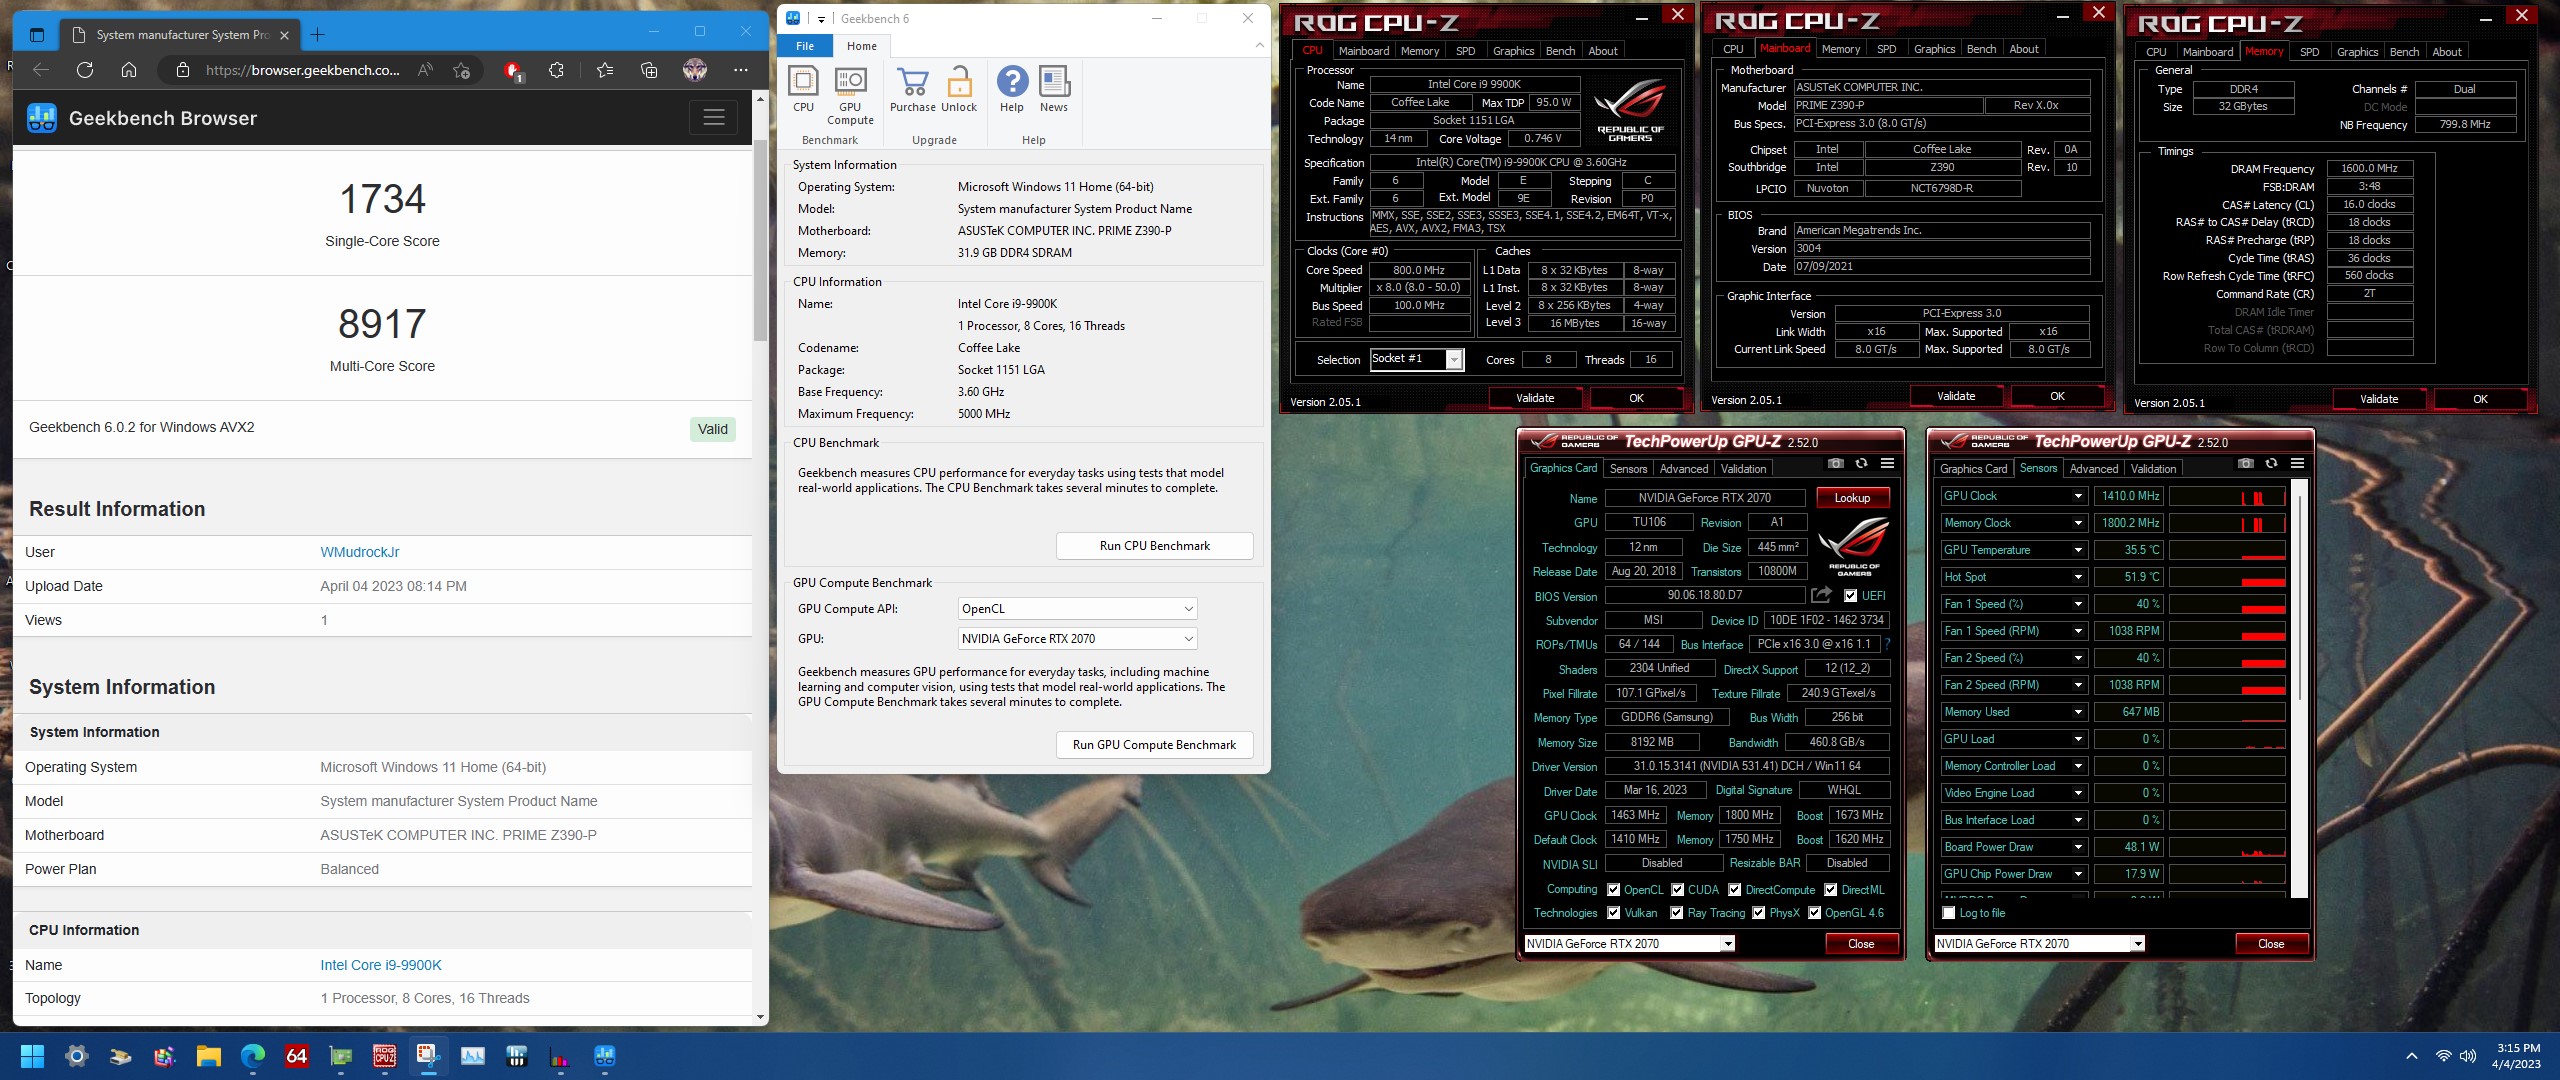Click the Bus Interface question mark in GPU-Z
Image resolution: width=2560 pixels, height=1080 pixels.
pyautogui.click(x=1887, y=644)
